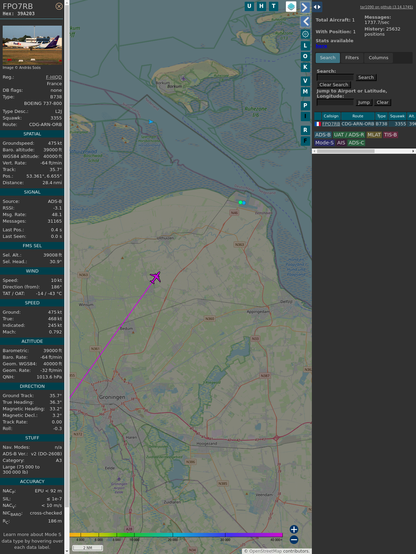Click the U map toggle button
This screenshot has width=416, height=554.
tap(249, 6)
